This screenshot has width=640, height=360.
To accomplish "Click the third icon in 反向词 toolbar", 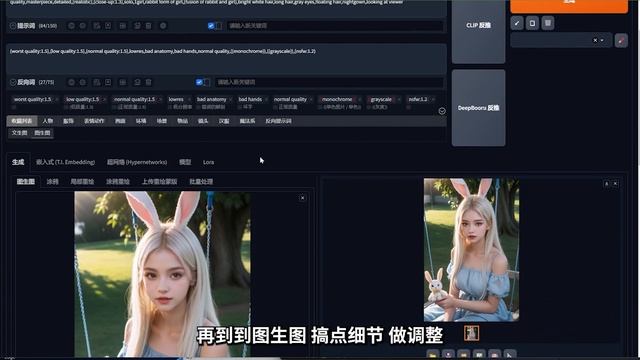I will 97,82.
